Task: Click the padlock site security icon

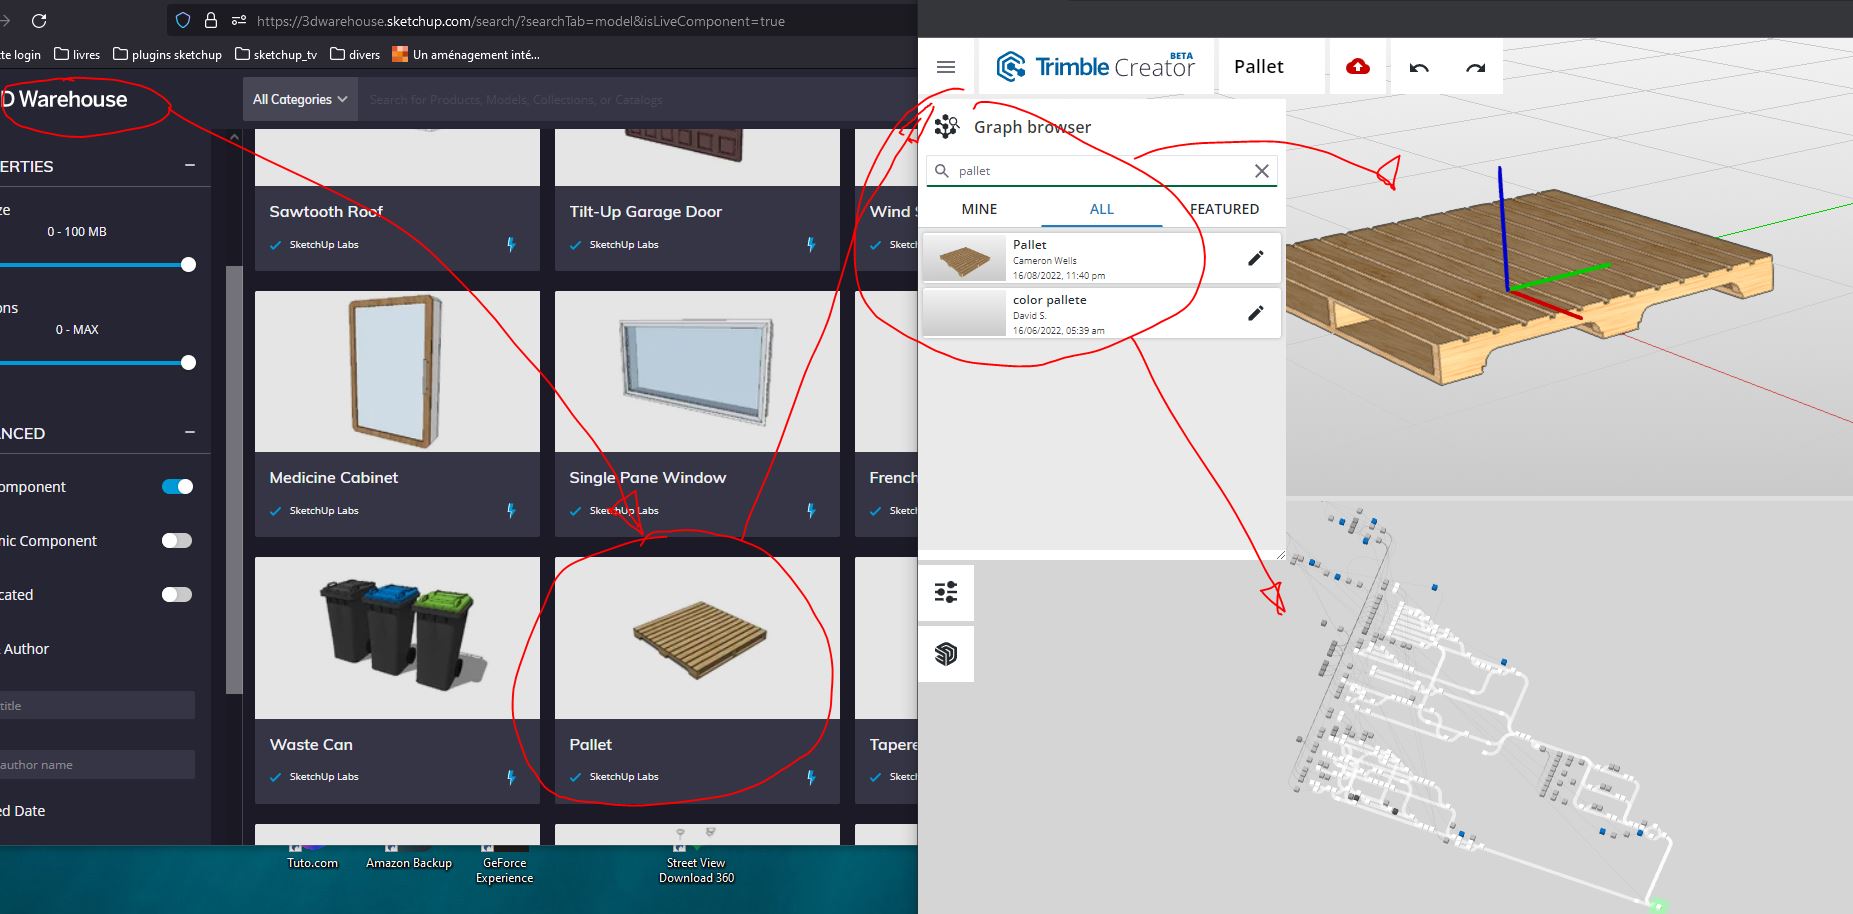Action: 210,20
